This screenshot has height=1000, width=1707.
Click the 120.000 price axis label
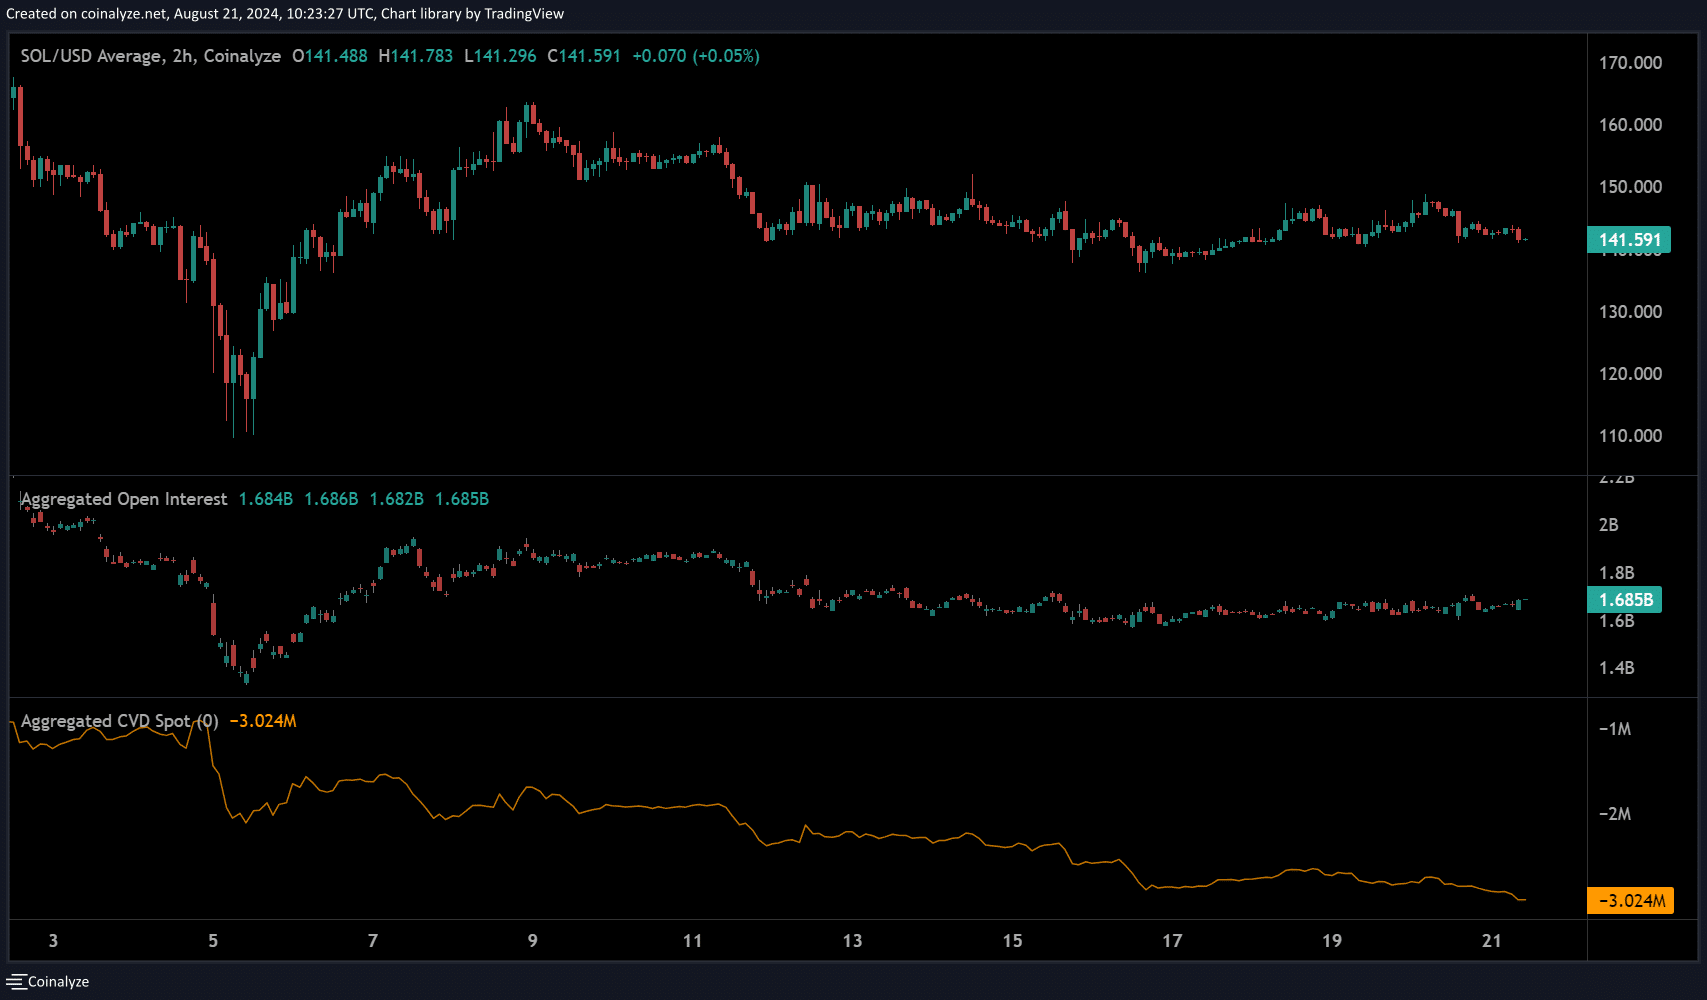[x=1630, y=374]
